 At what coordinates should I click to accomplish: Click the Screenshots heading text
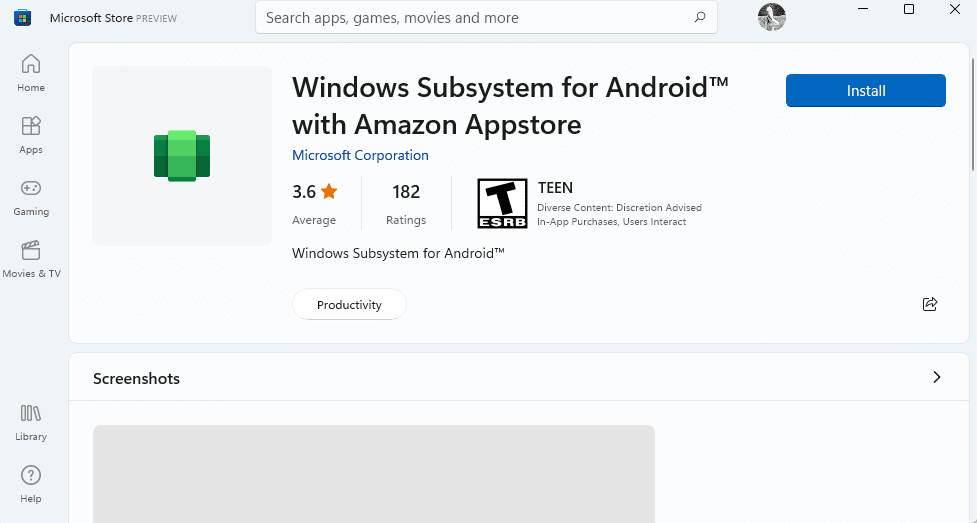[x=136, y=378]
